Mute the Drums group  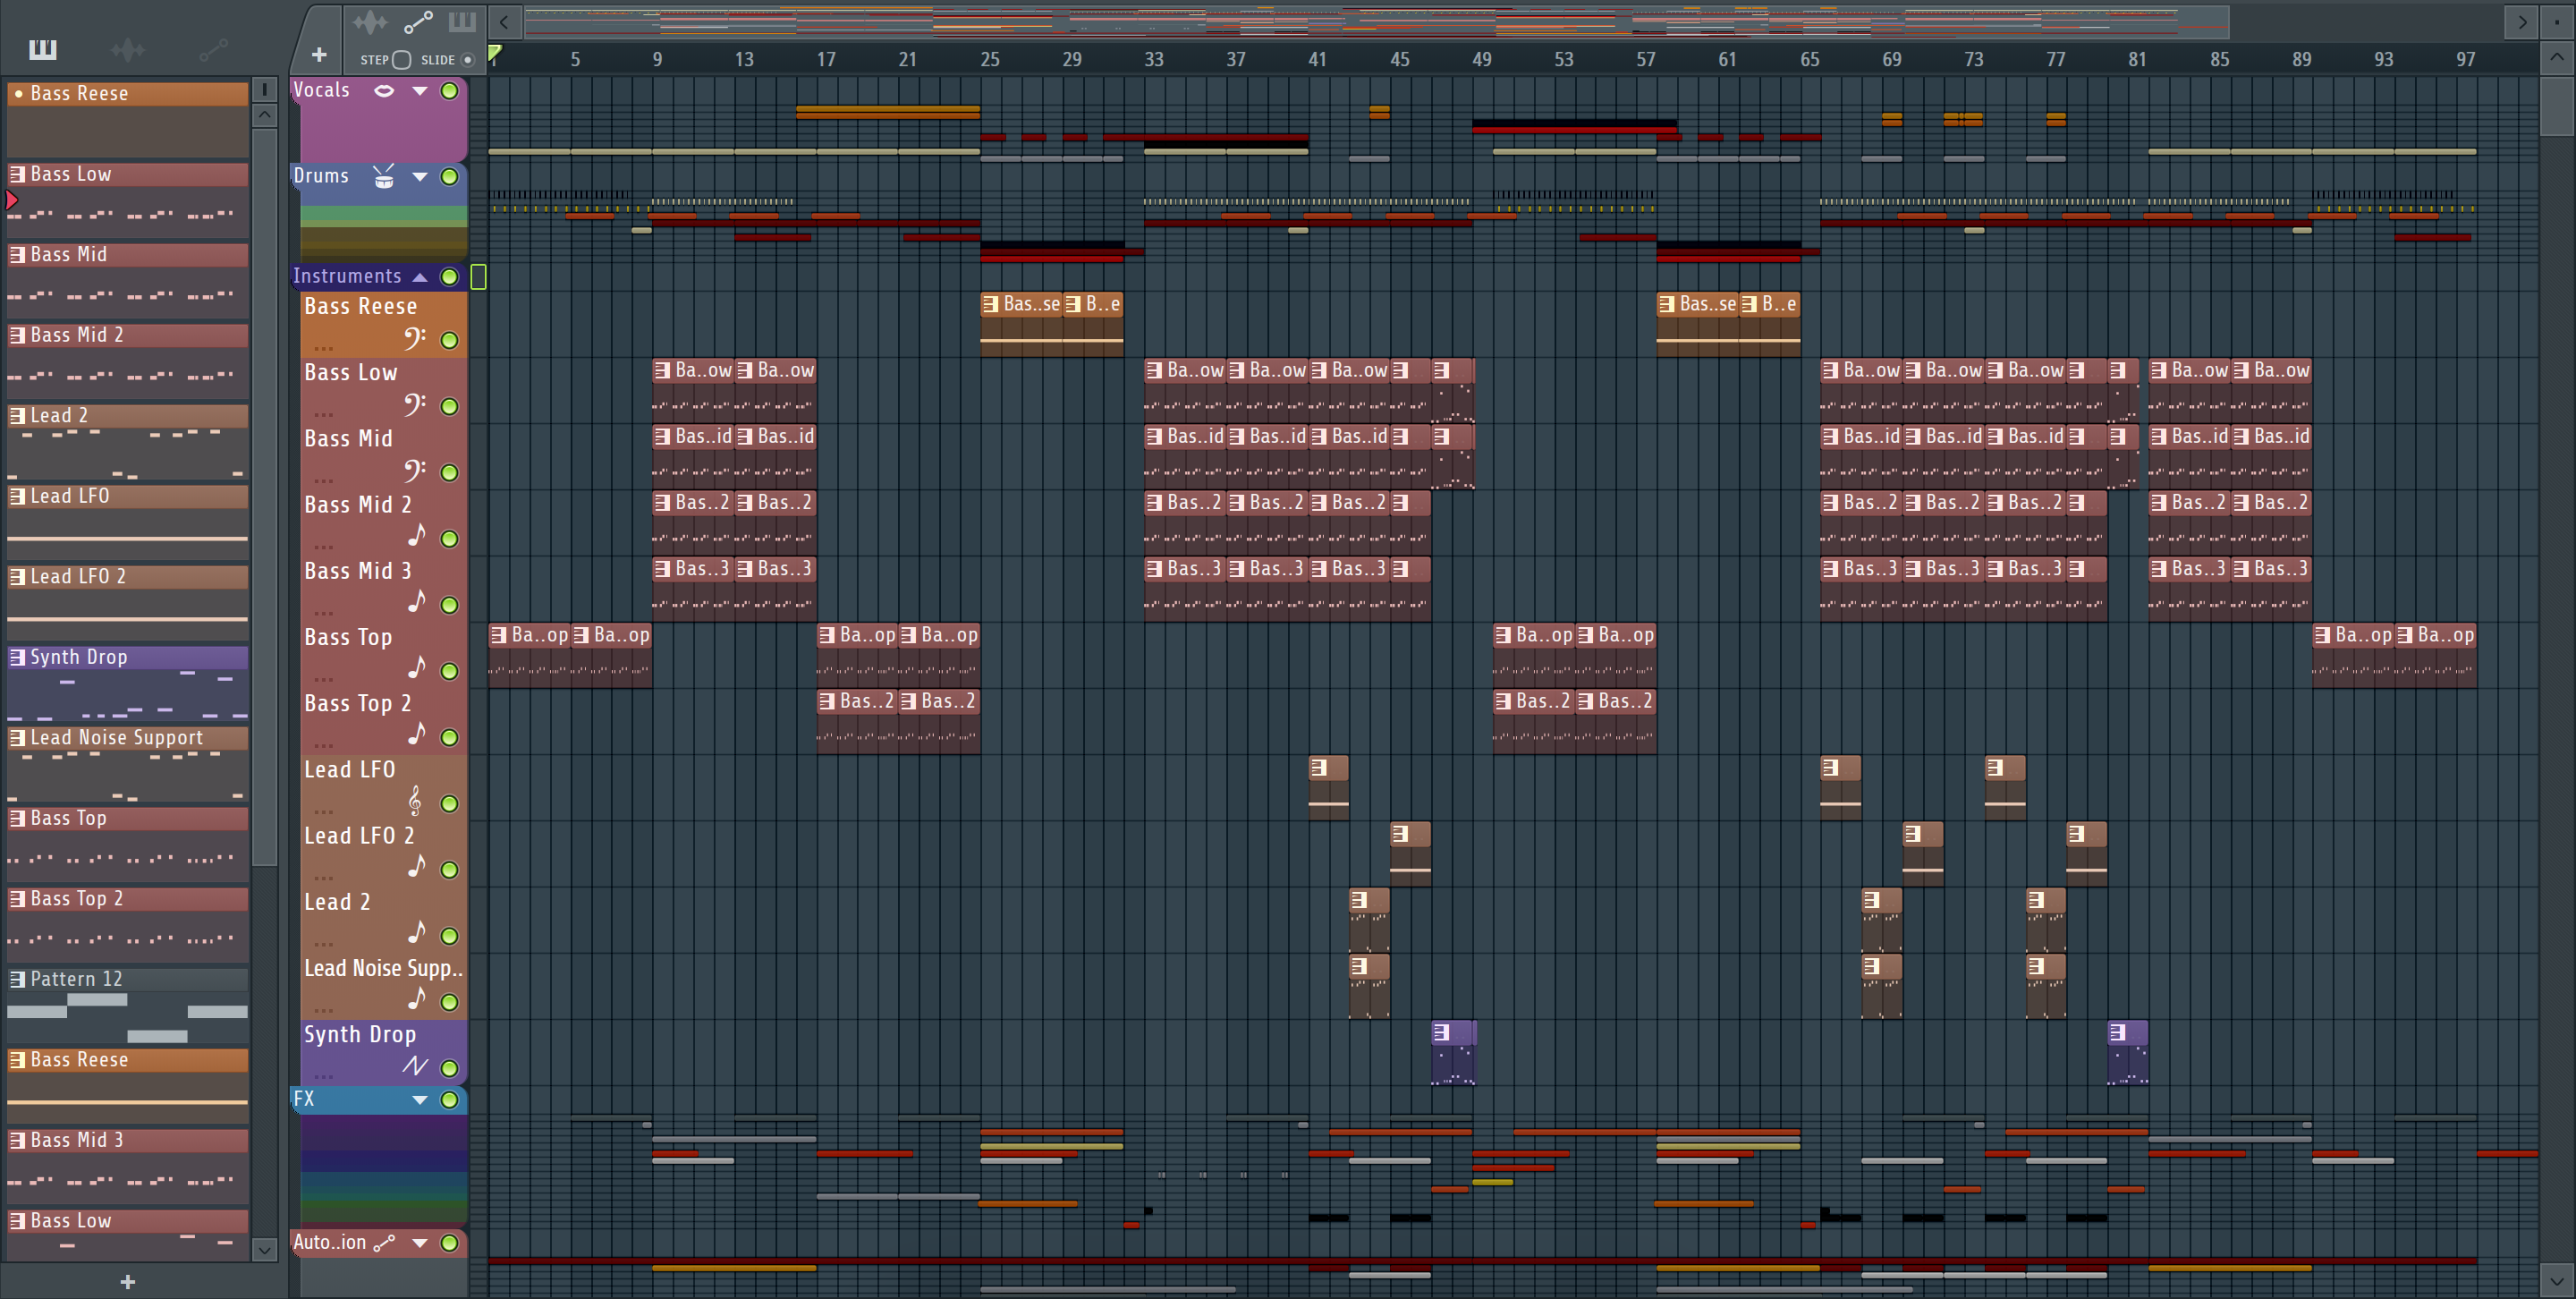pos(450,177)
